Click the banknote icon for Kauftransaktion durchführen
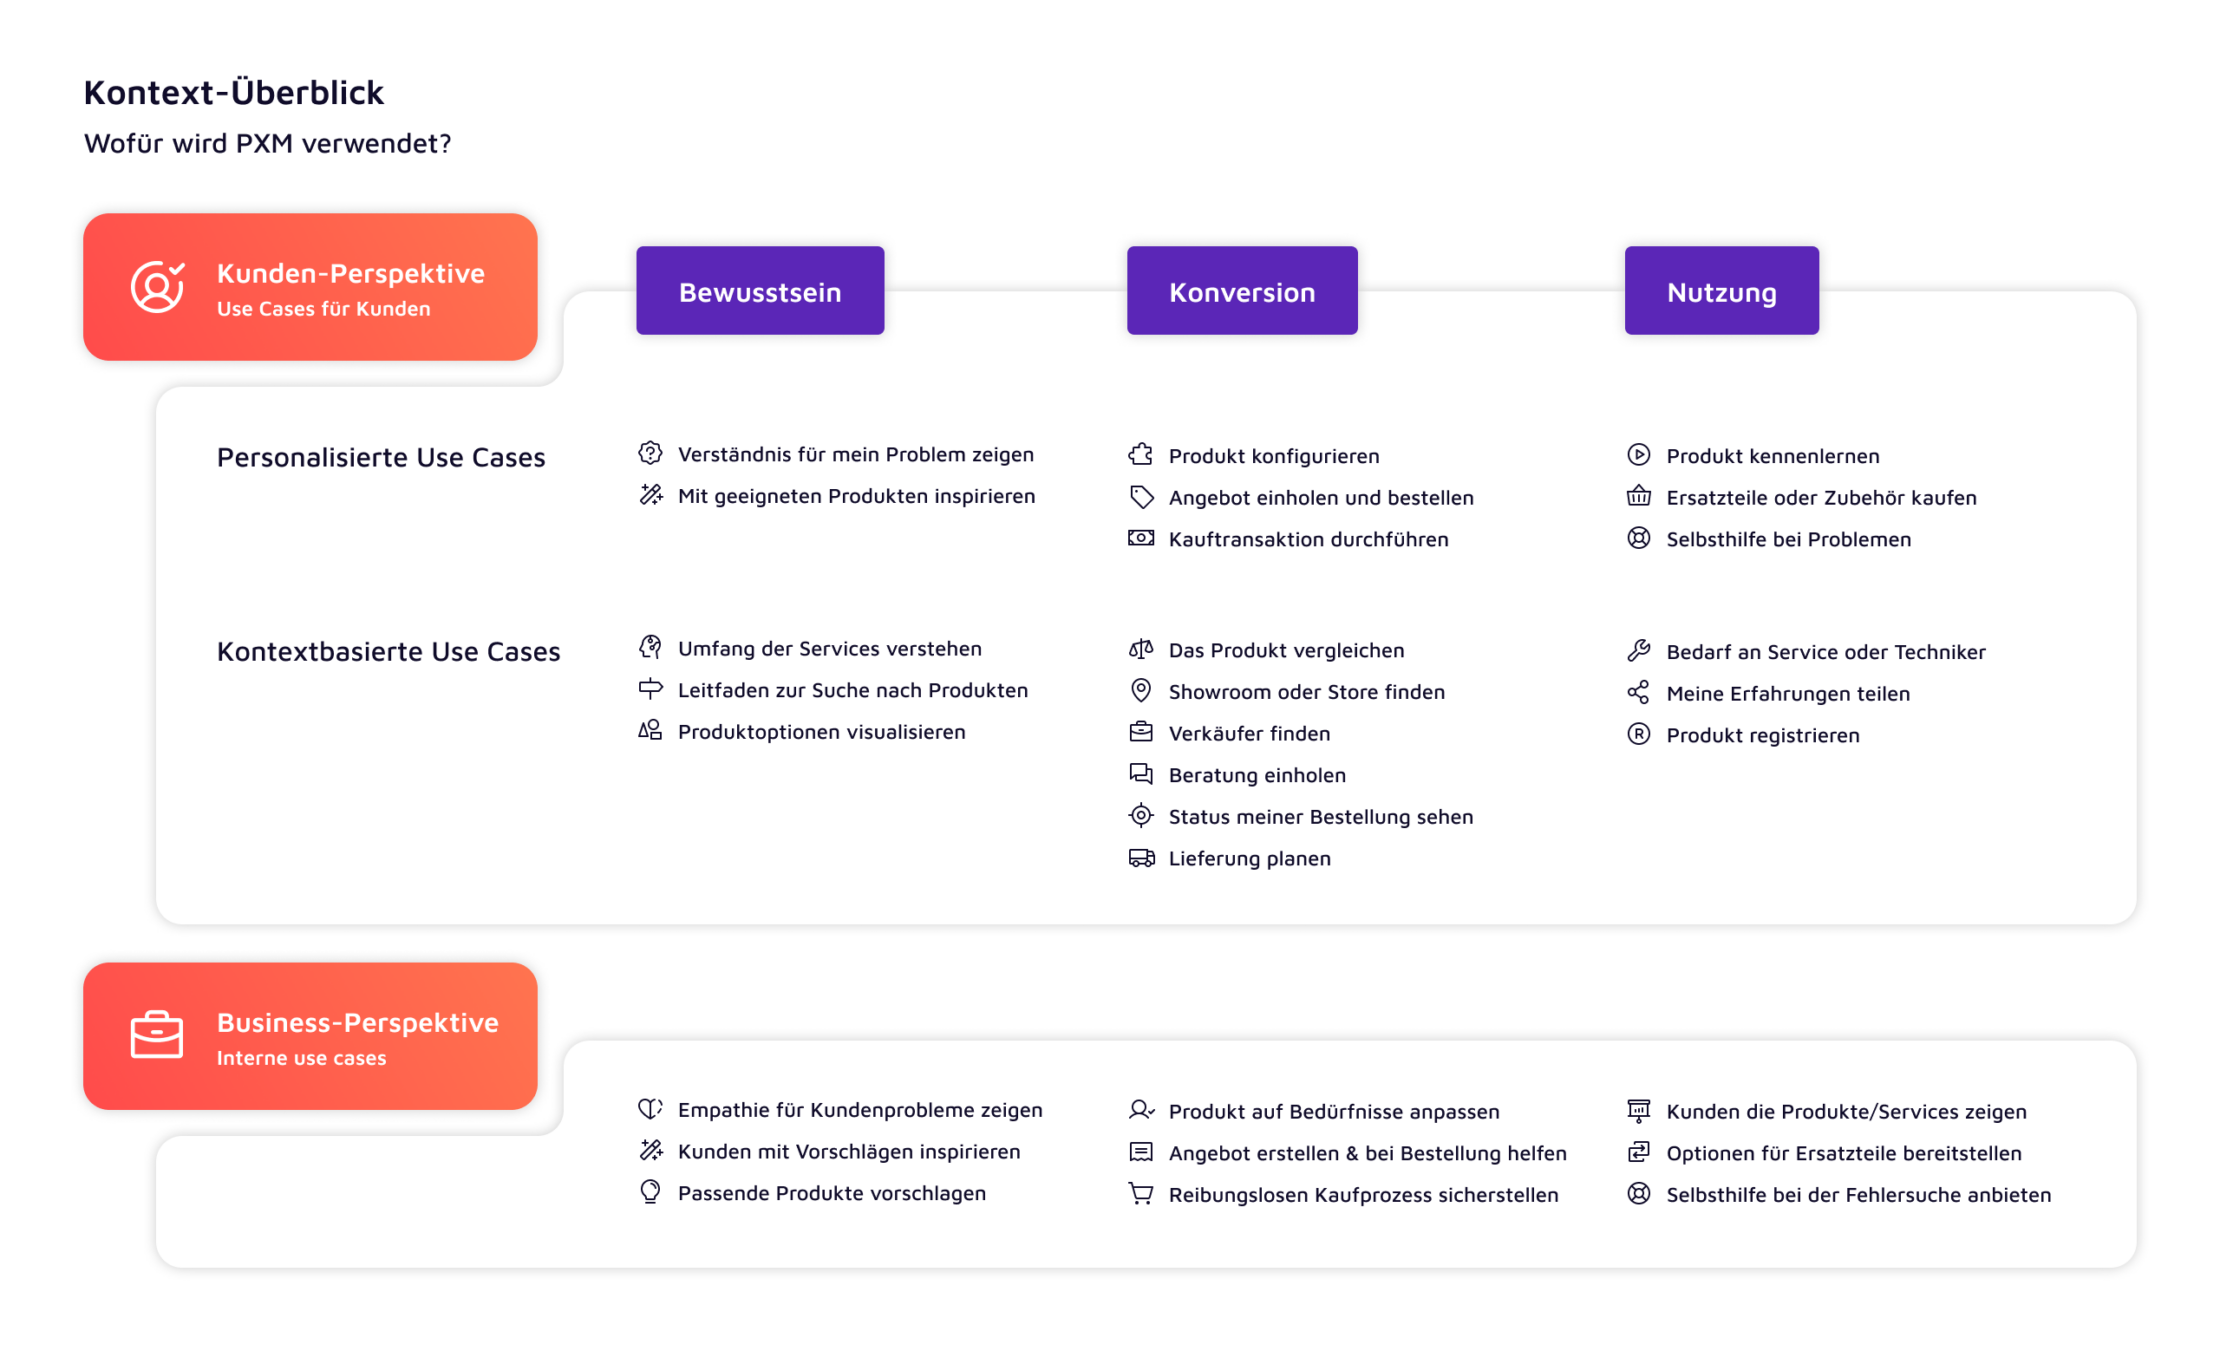Image resolution: width=2220 pixels, height=1351 pixels. [x=1141, y=538]
